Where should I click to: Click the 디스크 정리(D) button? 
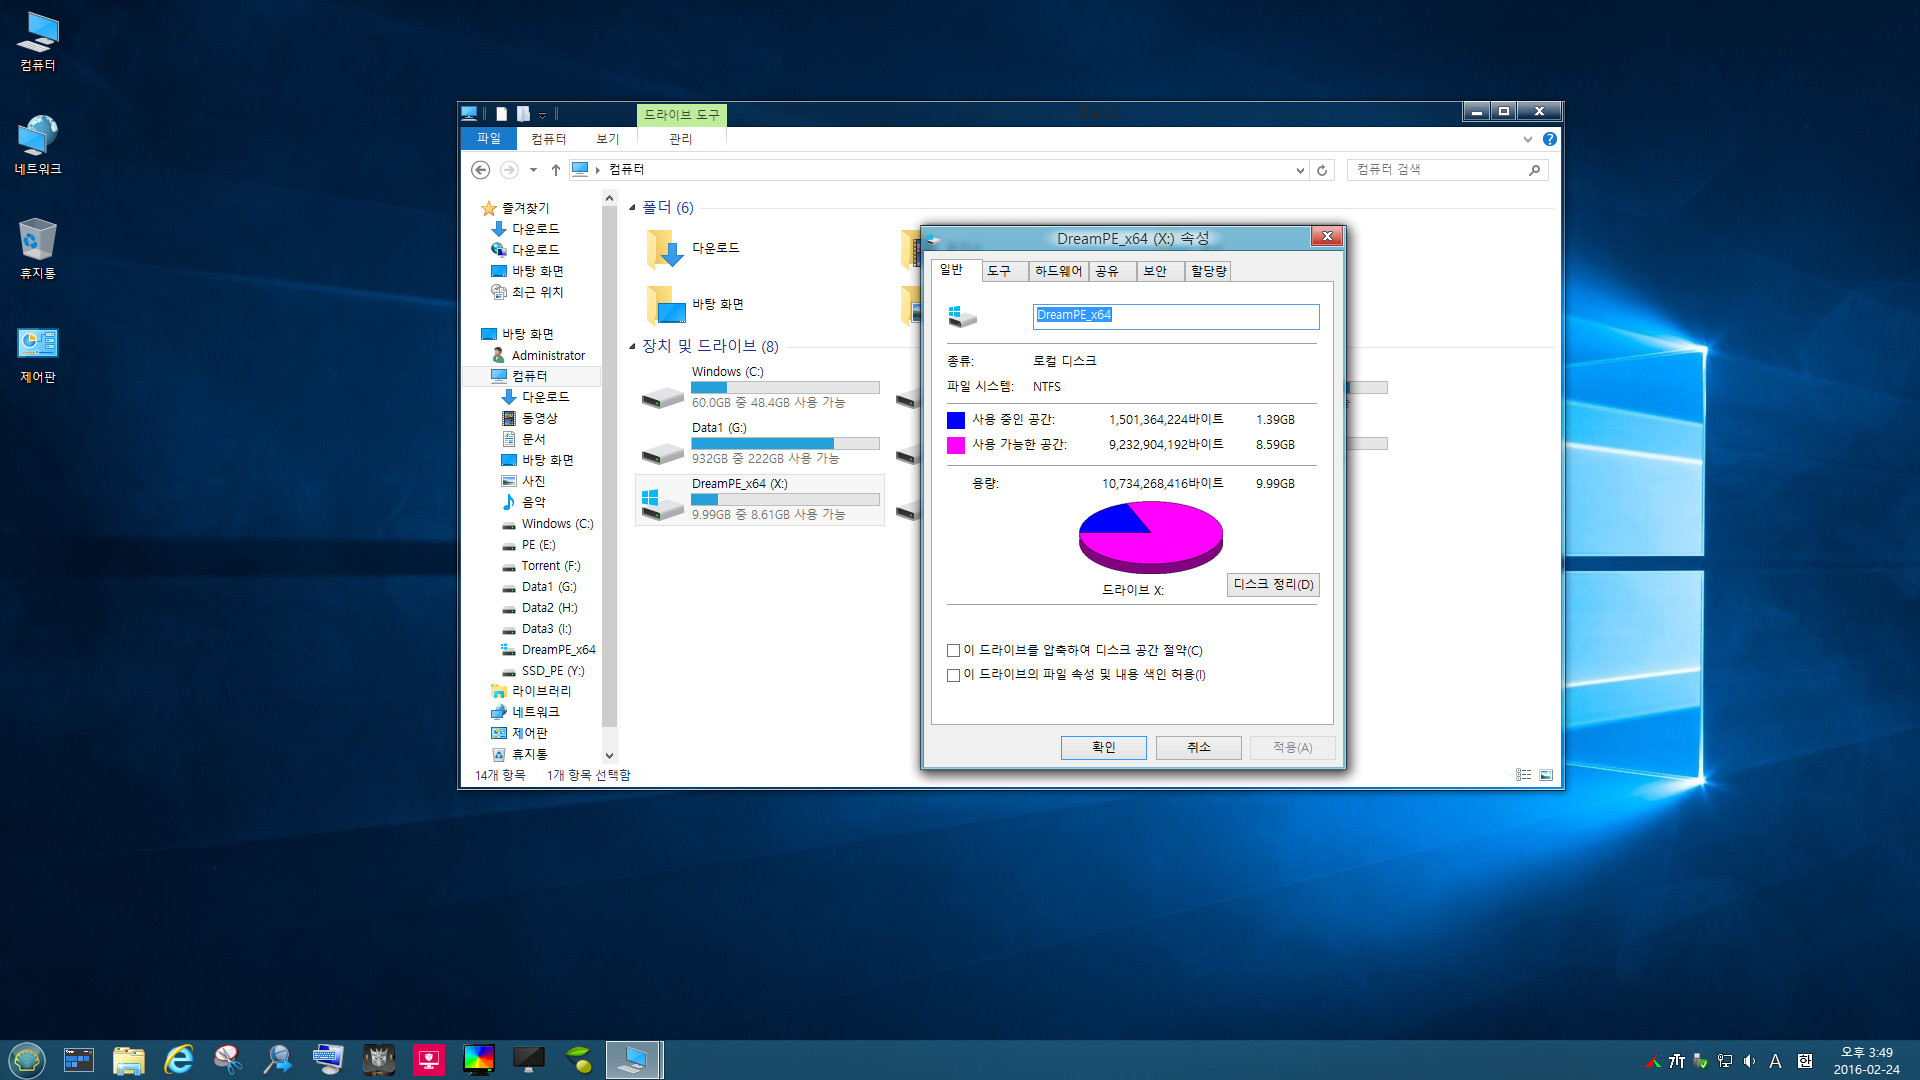1273,584
